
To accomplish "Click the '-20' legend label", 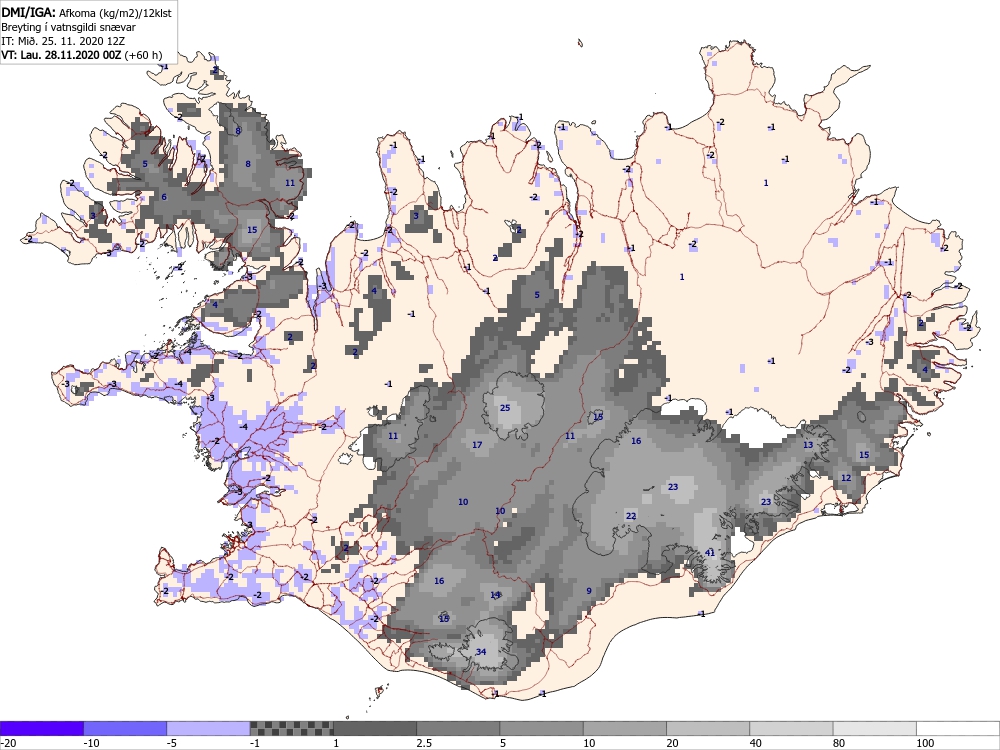I will coord(8,743).
